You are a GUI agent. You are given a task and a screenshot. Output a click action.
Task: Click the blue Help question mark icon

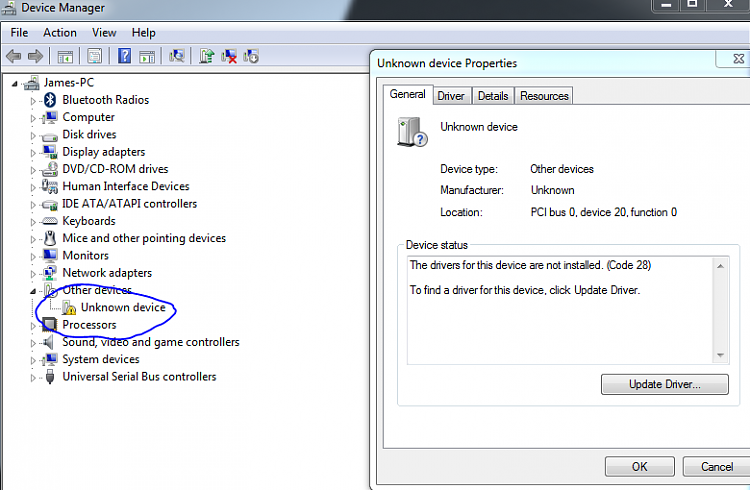click(124, 56)
